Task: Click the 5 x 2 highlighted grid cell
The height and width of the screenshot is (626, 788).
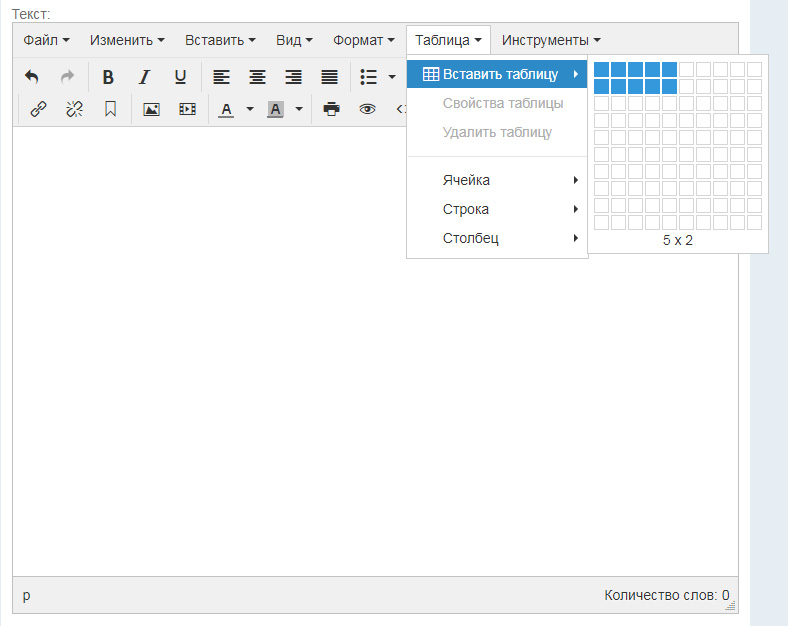Action: 669,86
